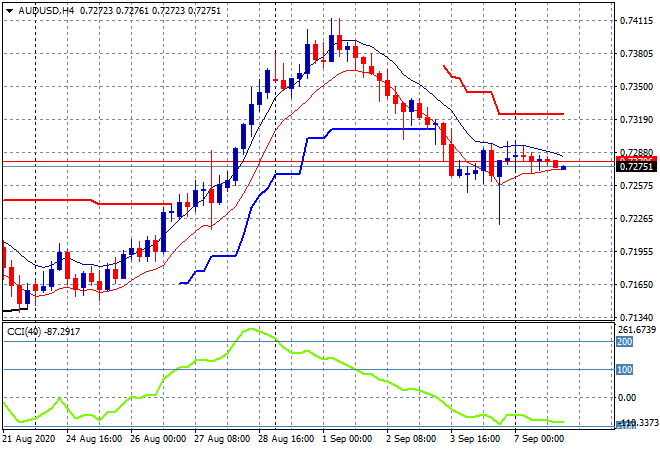This screenshot has width=660, height=450.
Task: Click the 0.72575 price axis label
Action: (636, 186)
